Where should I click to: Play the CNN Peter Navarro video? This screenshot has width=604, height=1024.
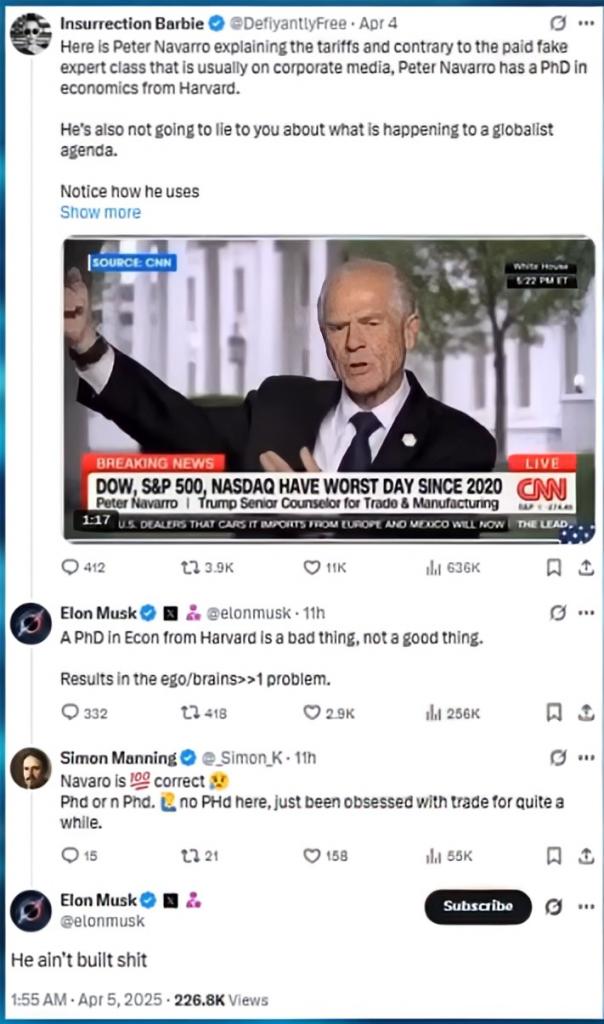pos(329,389)
